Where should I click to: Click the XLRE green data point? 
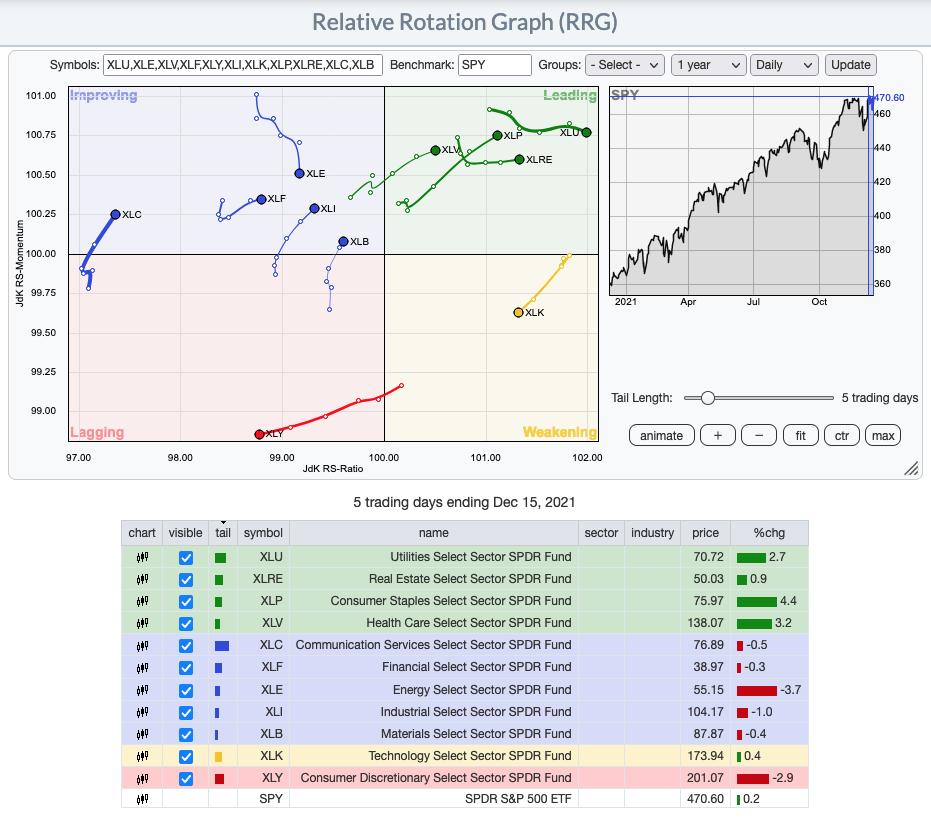coord(520,159)
